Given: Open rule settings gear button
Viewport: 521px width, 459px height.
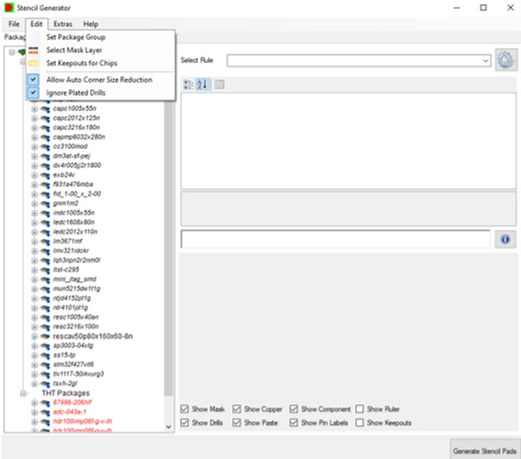Looking at the screenshot, I should point(506,60).
